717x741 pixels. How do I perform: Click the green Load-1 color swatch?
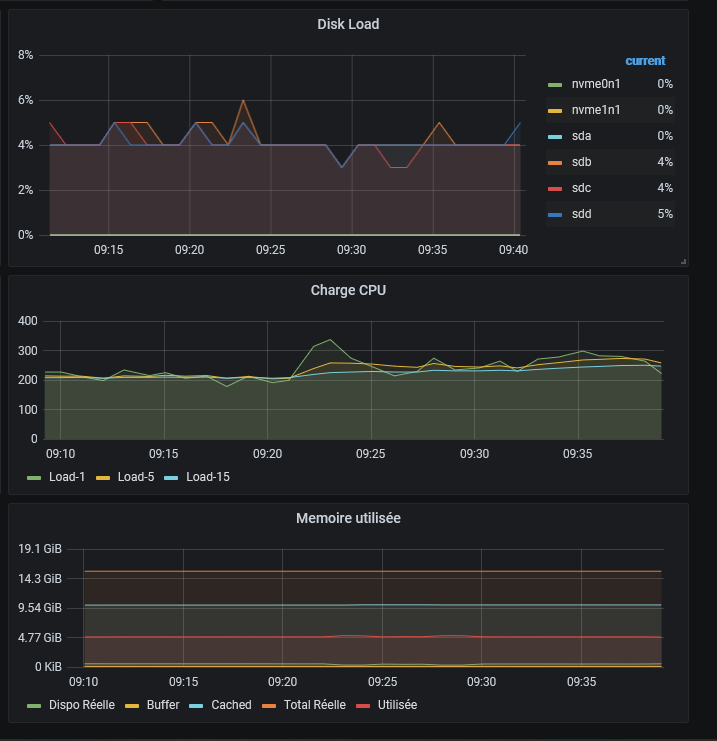pos(34,478)
